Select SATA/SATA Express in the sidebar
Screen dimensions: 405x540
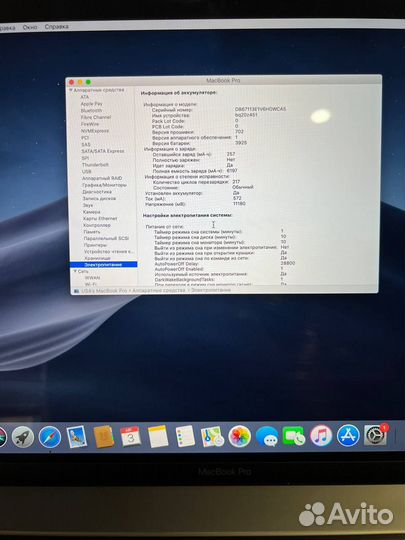click(103, 151)
